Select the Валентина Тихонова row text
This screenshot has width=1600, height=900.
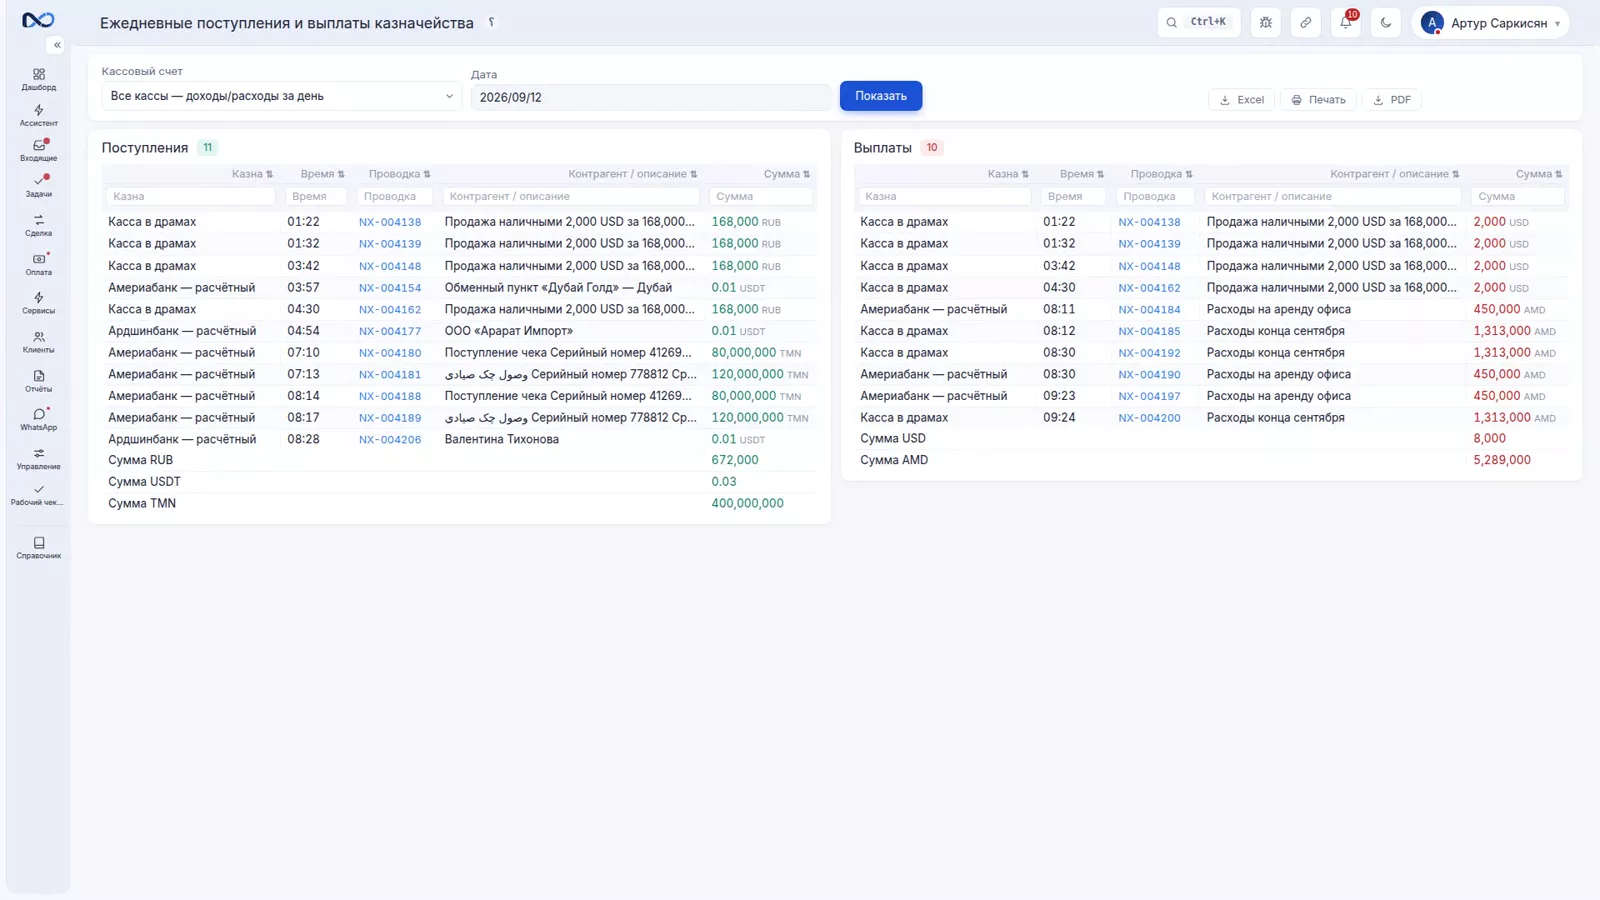click(502, 439)
